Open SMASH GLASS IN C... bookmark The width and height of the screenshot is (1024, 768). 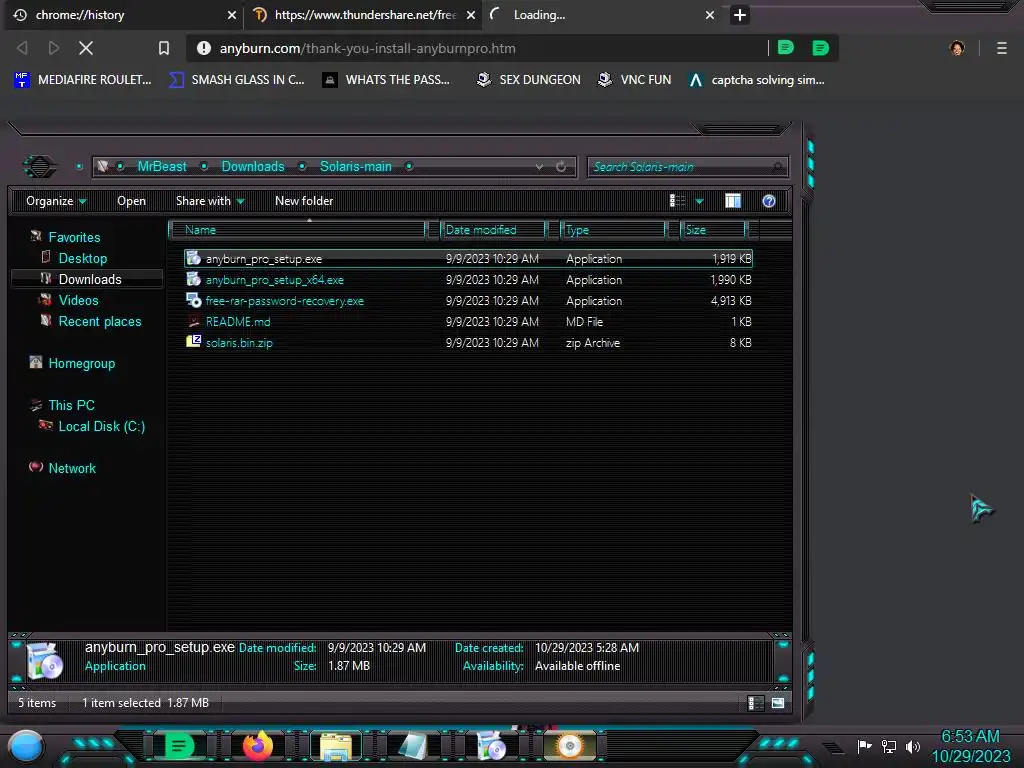pos(237,80)
